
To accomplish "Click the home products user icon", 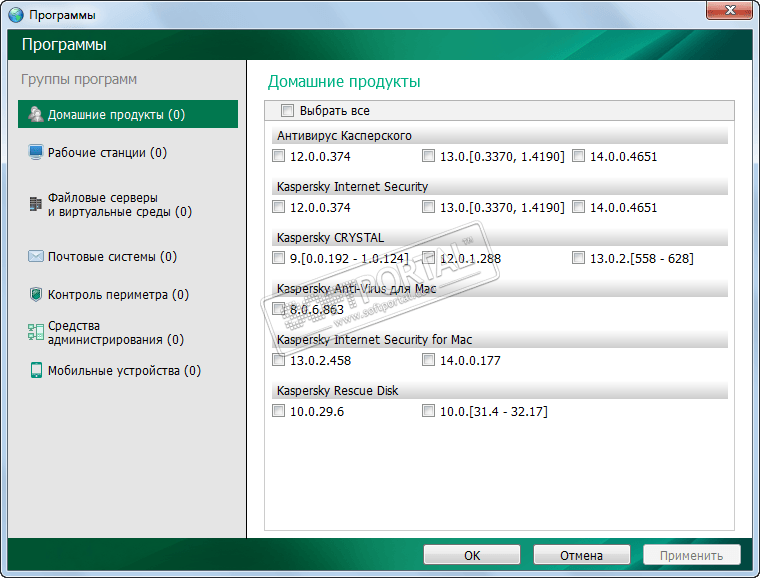I will click(x=35, y=114).
